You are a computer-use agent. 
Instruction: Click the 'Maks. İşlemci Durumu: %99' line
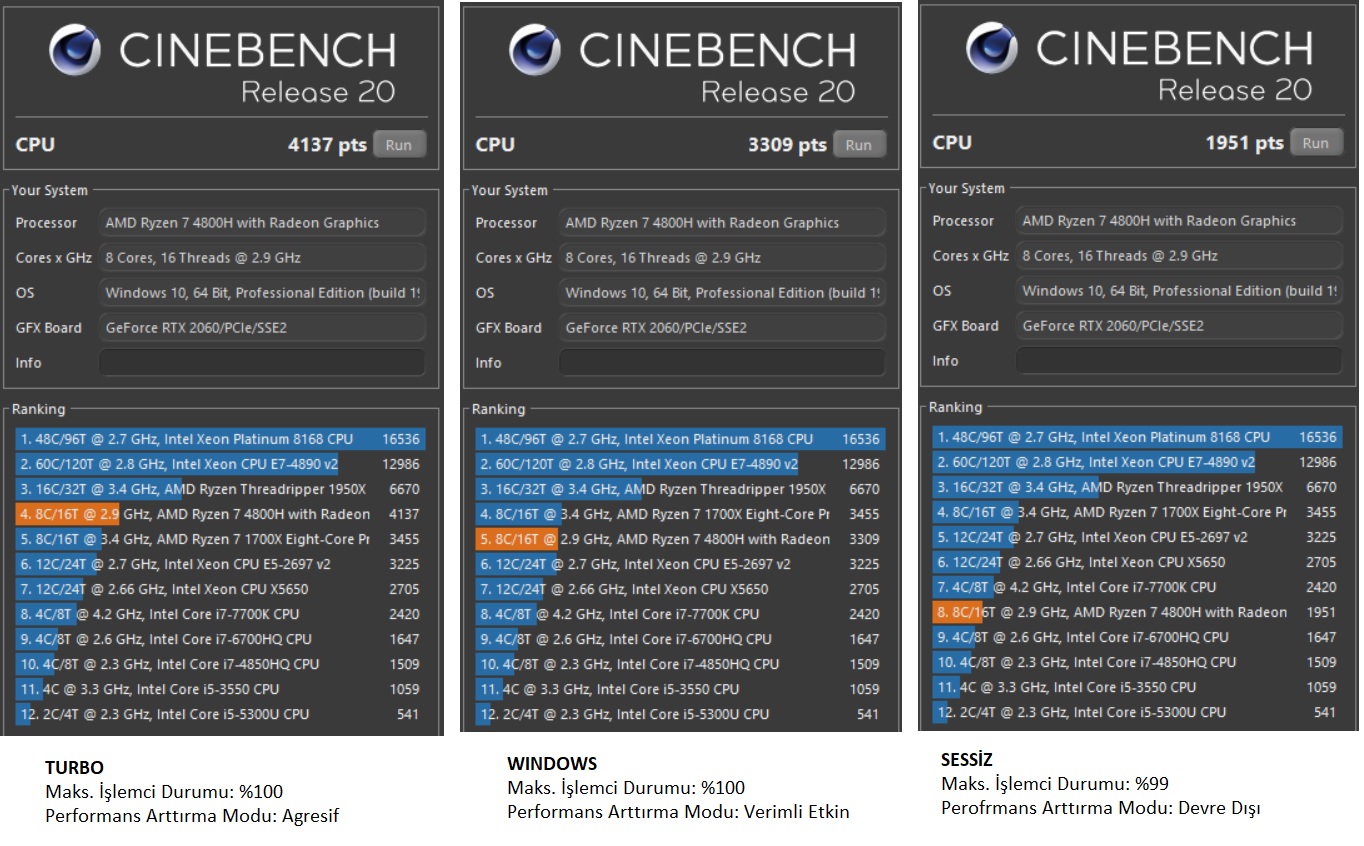click(1056, 784)
